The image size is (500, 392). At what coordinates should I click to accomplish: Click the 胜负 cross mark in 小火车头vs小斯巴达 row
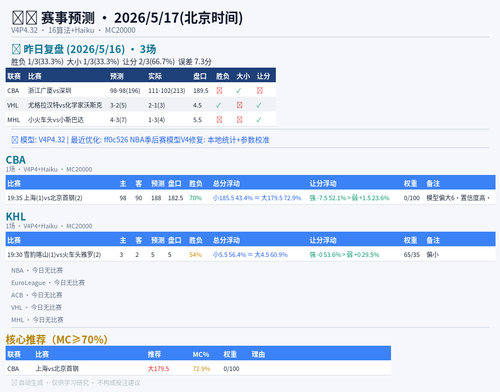pos(219,120)
